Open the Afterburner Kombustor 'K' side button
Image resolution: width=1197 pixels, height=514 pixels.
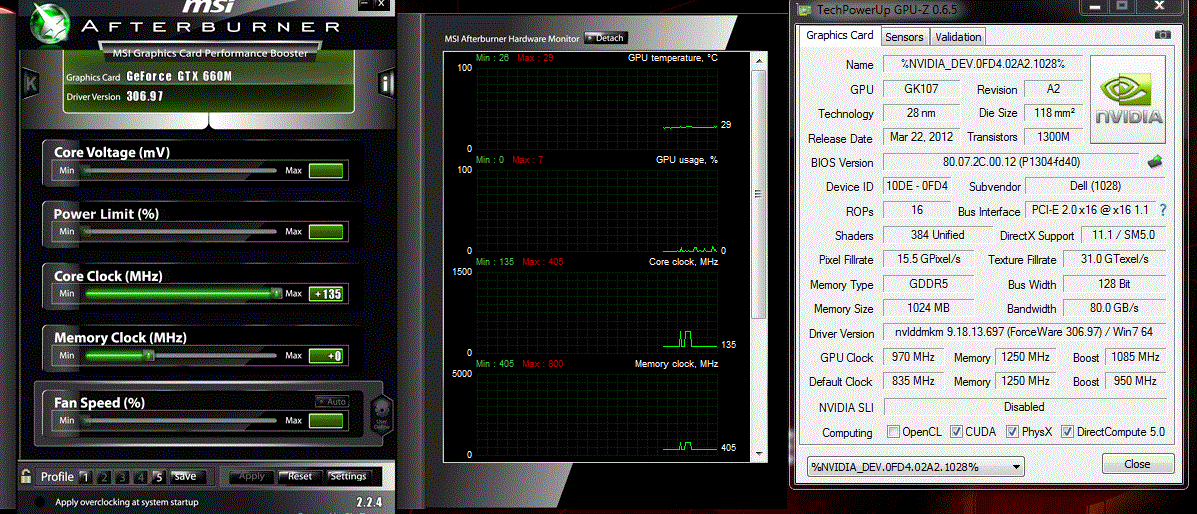pos(31,84)
